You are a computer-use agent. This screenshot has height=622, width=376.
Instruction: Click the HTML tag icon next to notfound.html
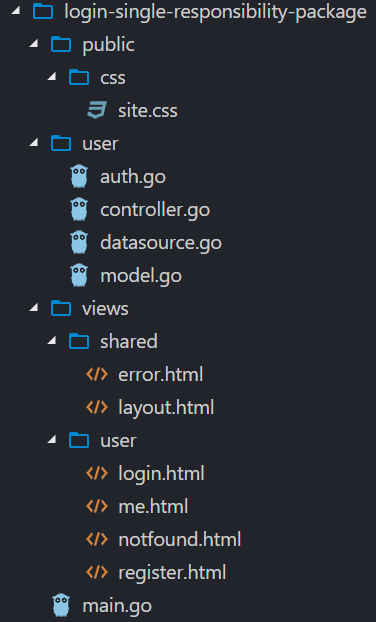tap(97, 539)
